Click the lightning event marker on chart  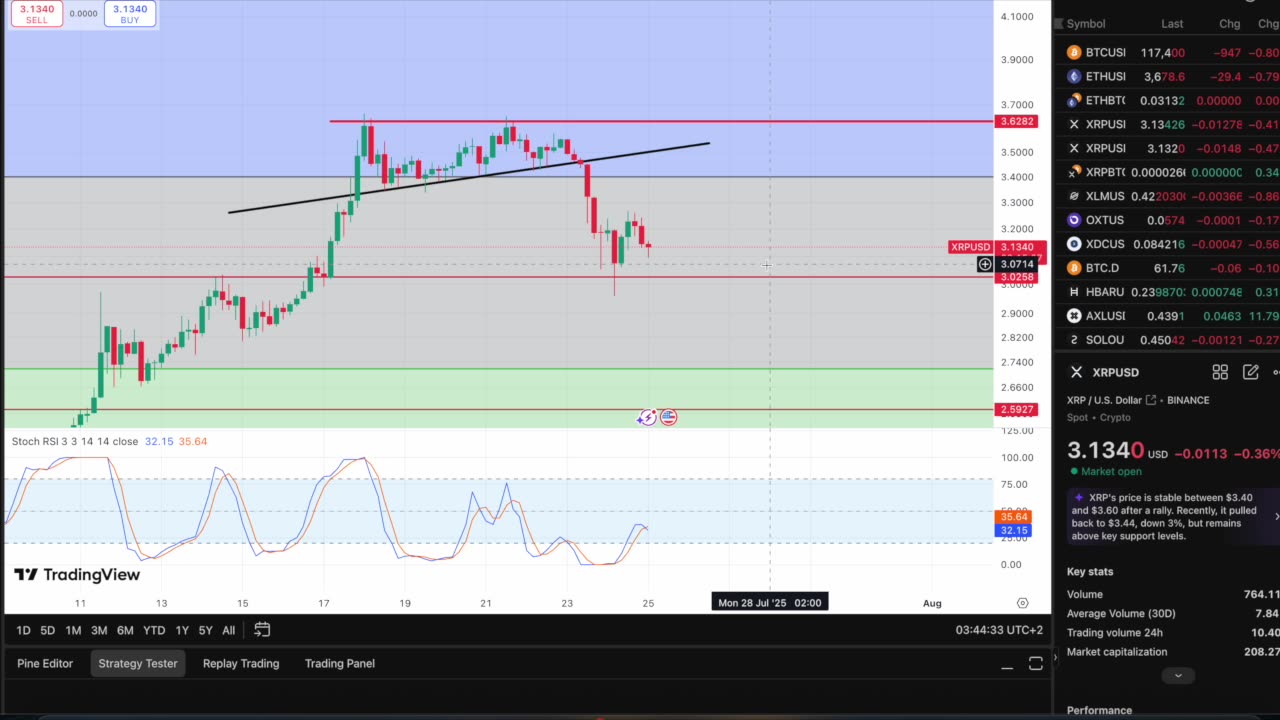(647, 417)
